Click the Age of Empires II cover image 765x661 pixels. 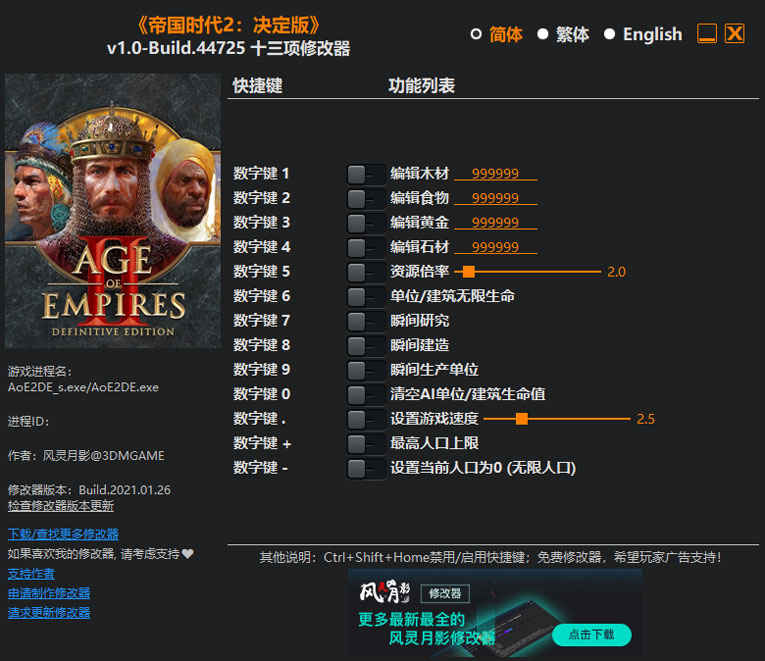pos(113,211)
